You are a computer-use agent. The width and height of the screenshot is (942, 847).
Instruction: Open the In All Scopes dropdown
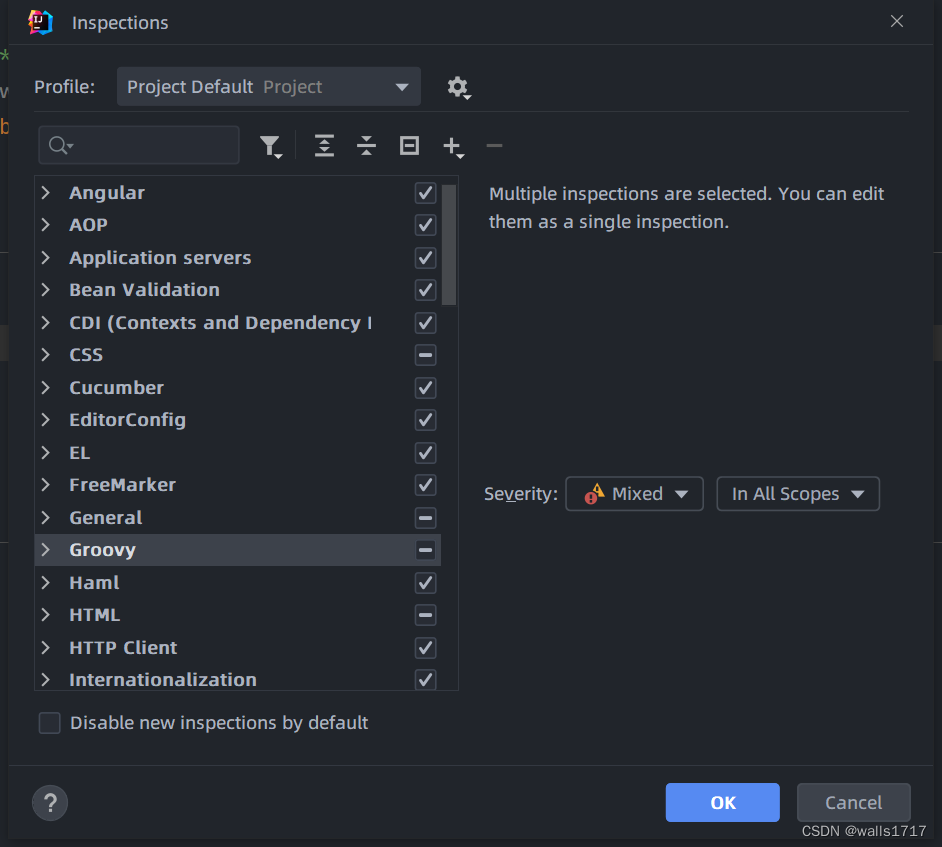(x=798, y=494)
